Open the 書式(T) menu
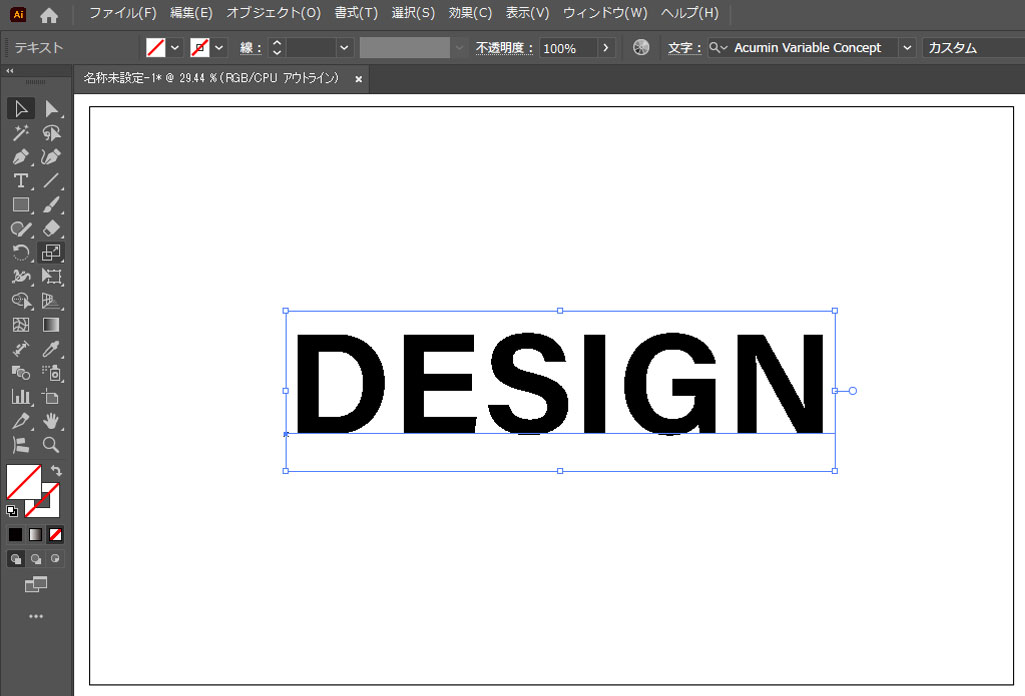Image resolution: width=1025 pixels, height=696 pixels. click(356, 13)
